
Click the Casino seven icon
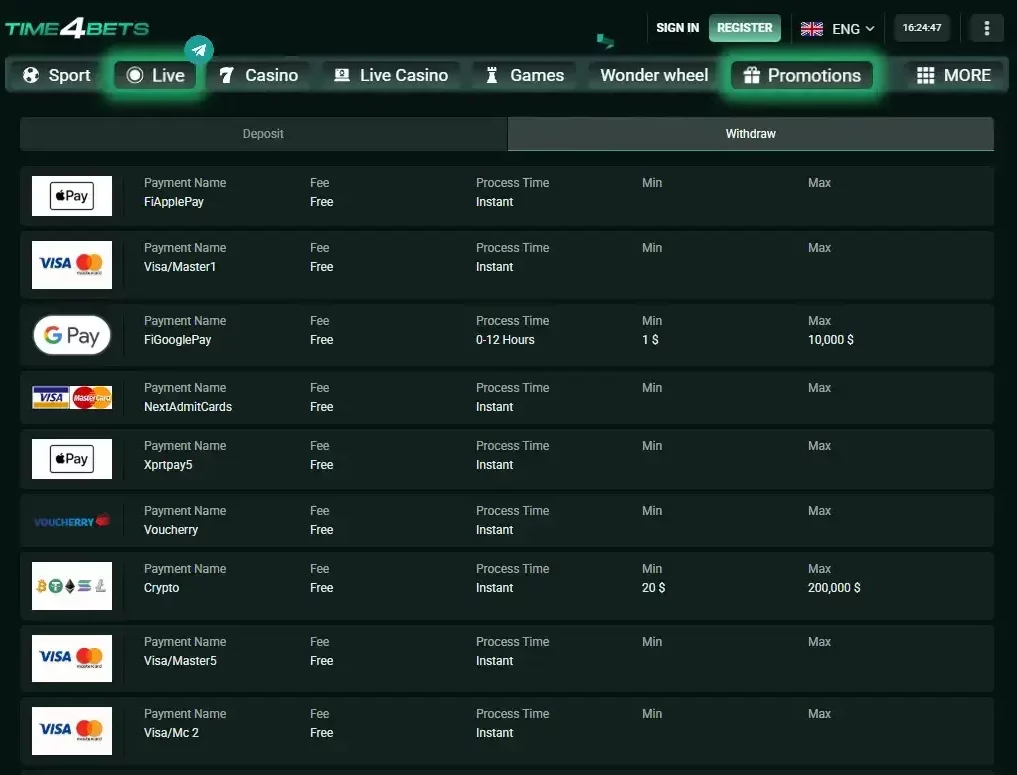click(226, 75)
